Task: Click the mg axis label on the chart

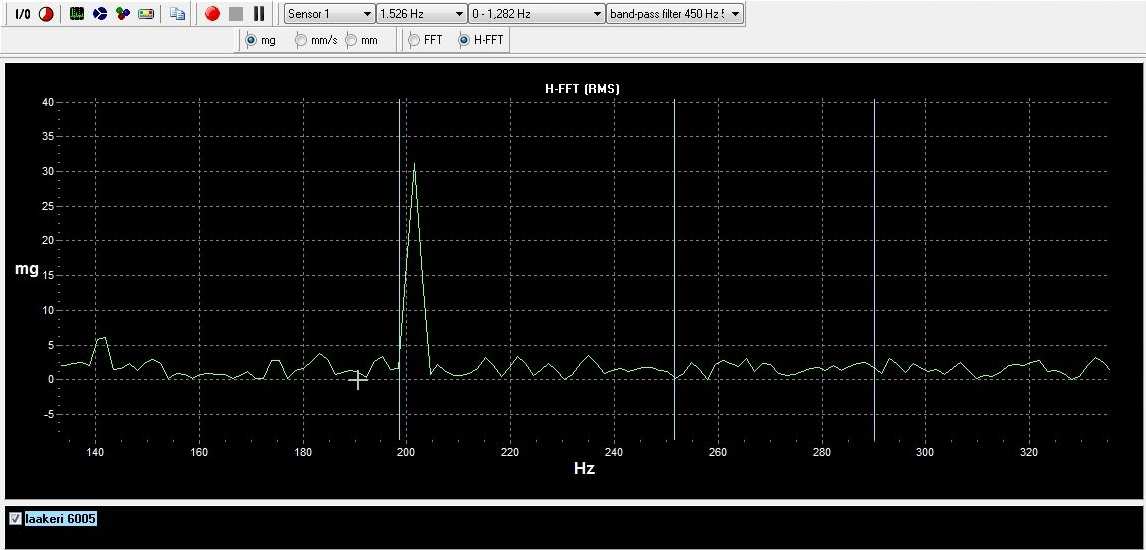Action: (x=27, y=270)
